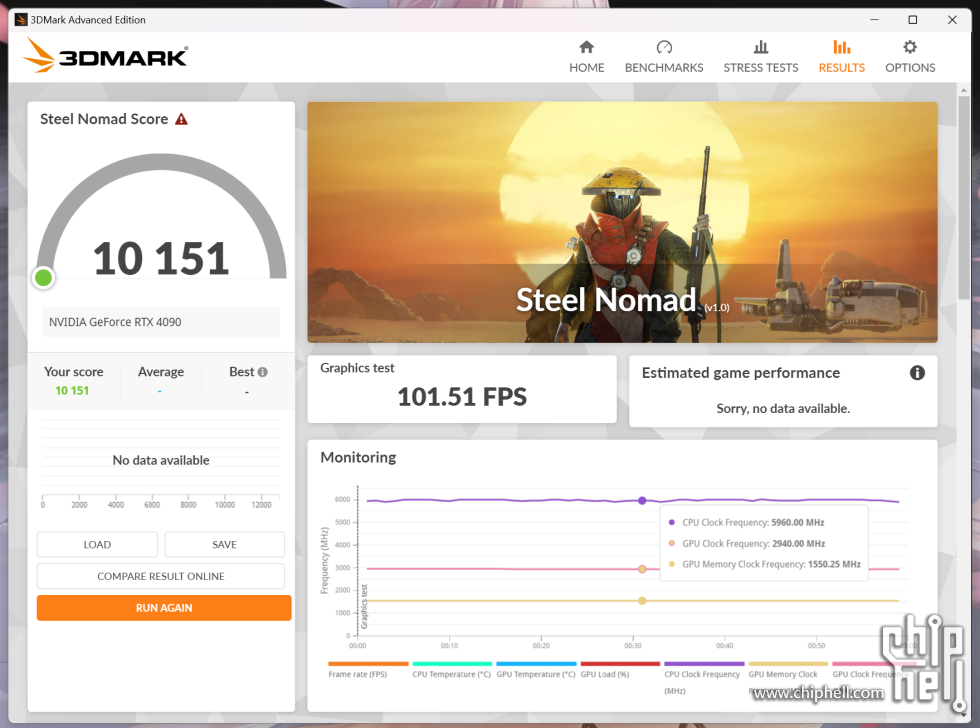The width and height of the screenshot is (980, 728).
Task: Click 'Sorry, no data available.' text
Action: [x=783, y=409]
